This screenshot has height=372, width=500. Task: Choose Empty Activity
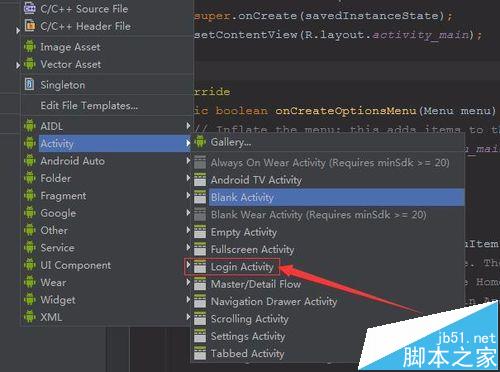[x=328, y=232]
